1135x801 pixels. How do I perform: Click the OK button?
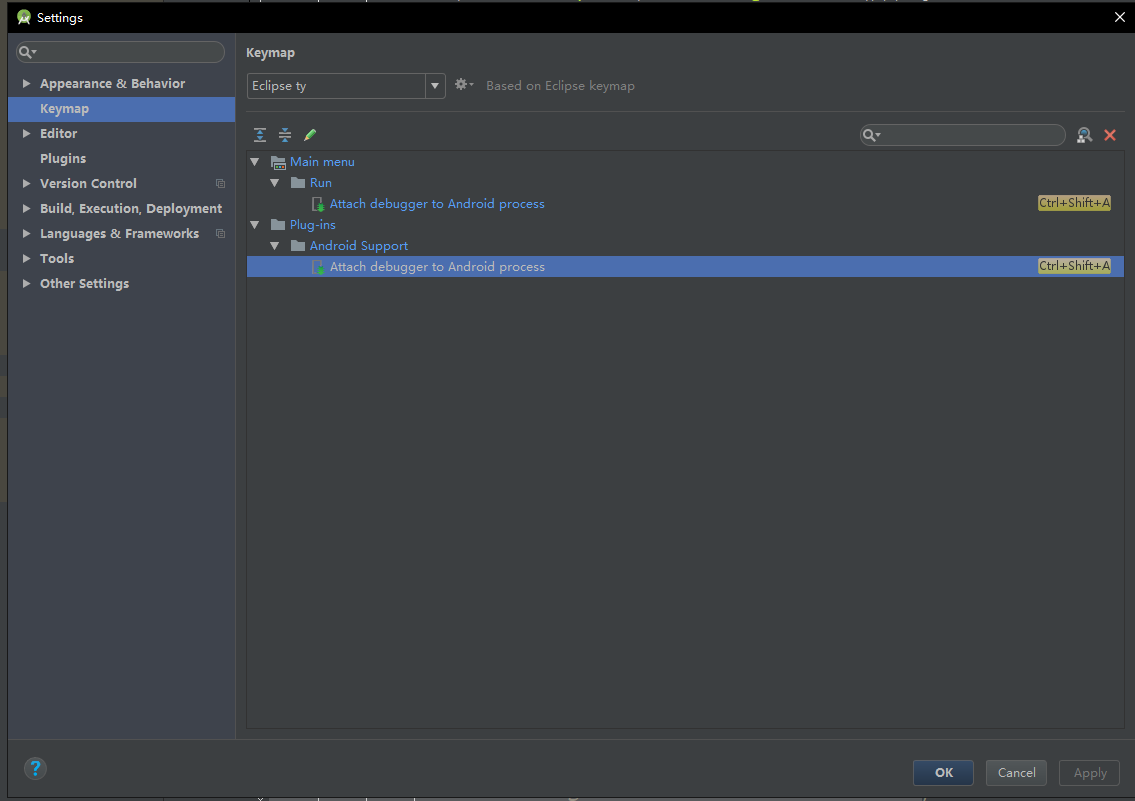click(943, 773)
